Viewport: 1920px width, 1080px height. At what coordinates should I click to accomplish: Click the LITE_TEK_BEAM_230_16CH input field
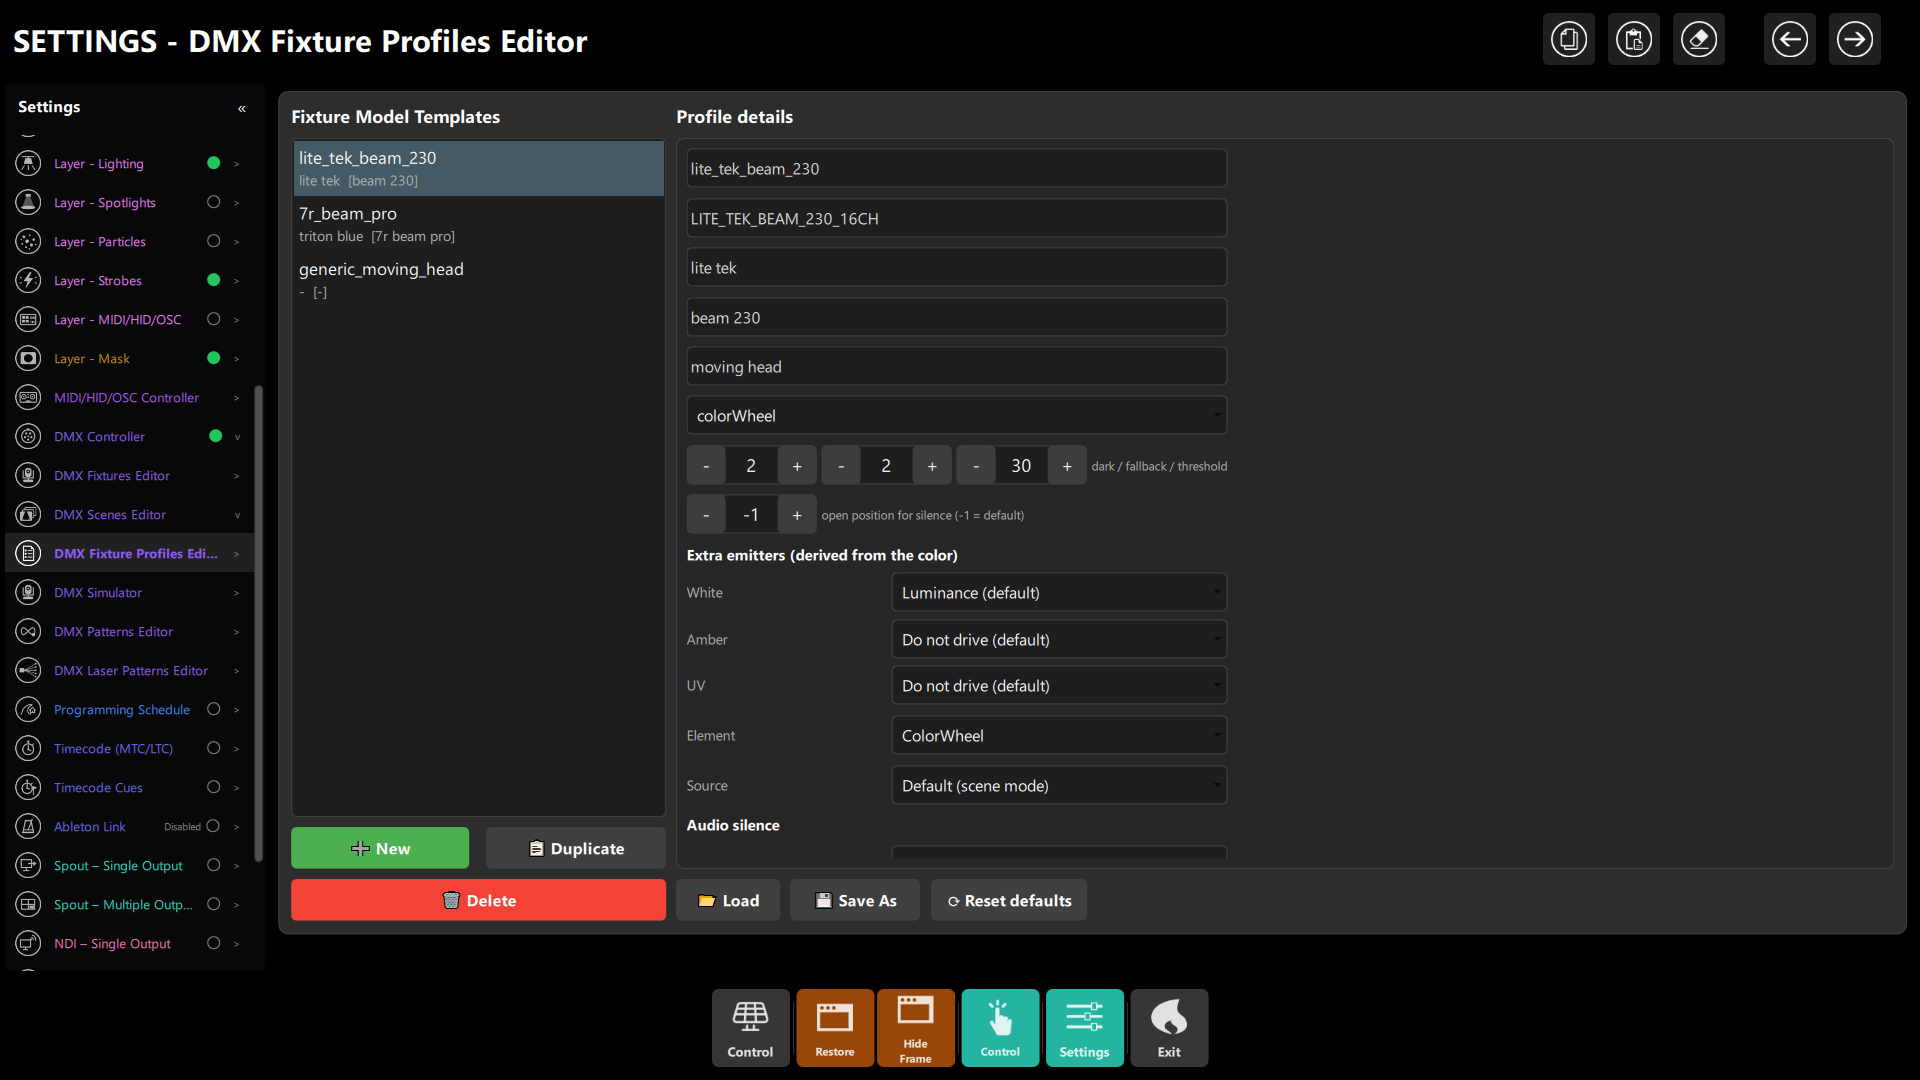957,218
